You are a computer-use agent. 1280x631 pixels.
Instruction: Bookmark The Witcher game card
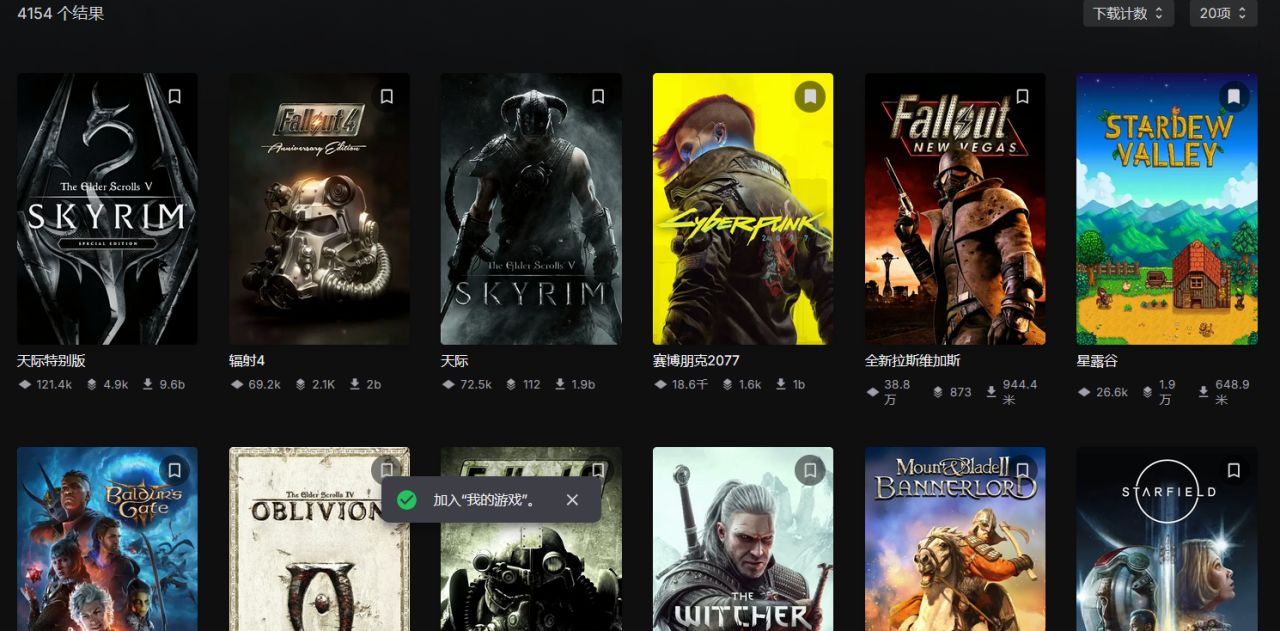coord(810,470)
